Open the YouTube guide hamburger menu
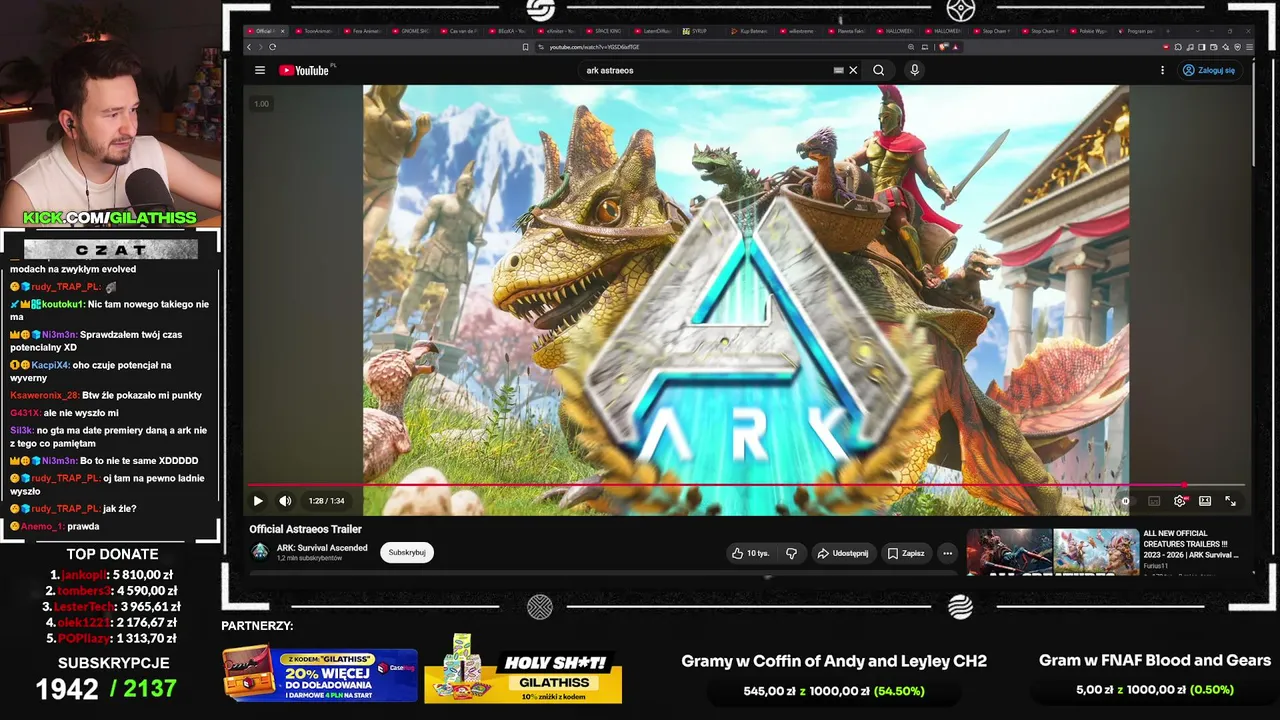Image resolution: width=1280 pixels, height=720 pixels. [x=260, y=70]
